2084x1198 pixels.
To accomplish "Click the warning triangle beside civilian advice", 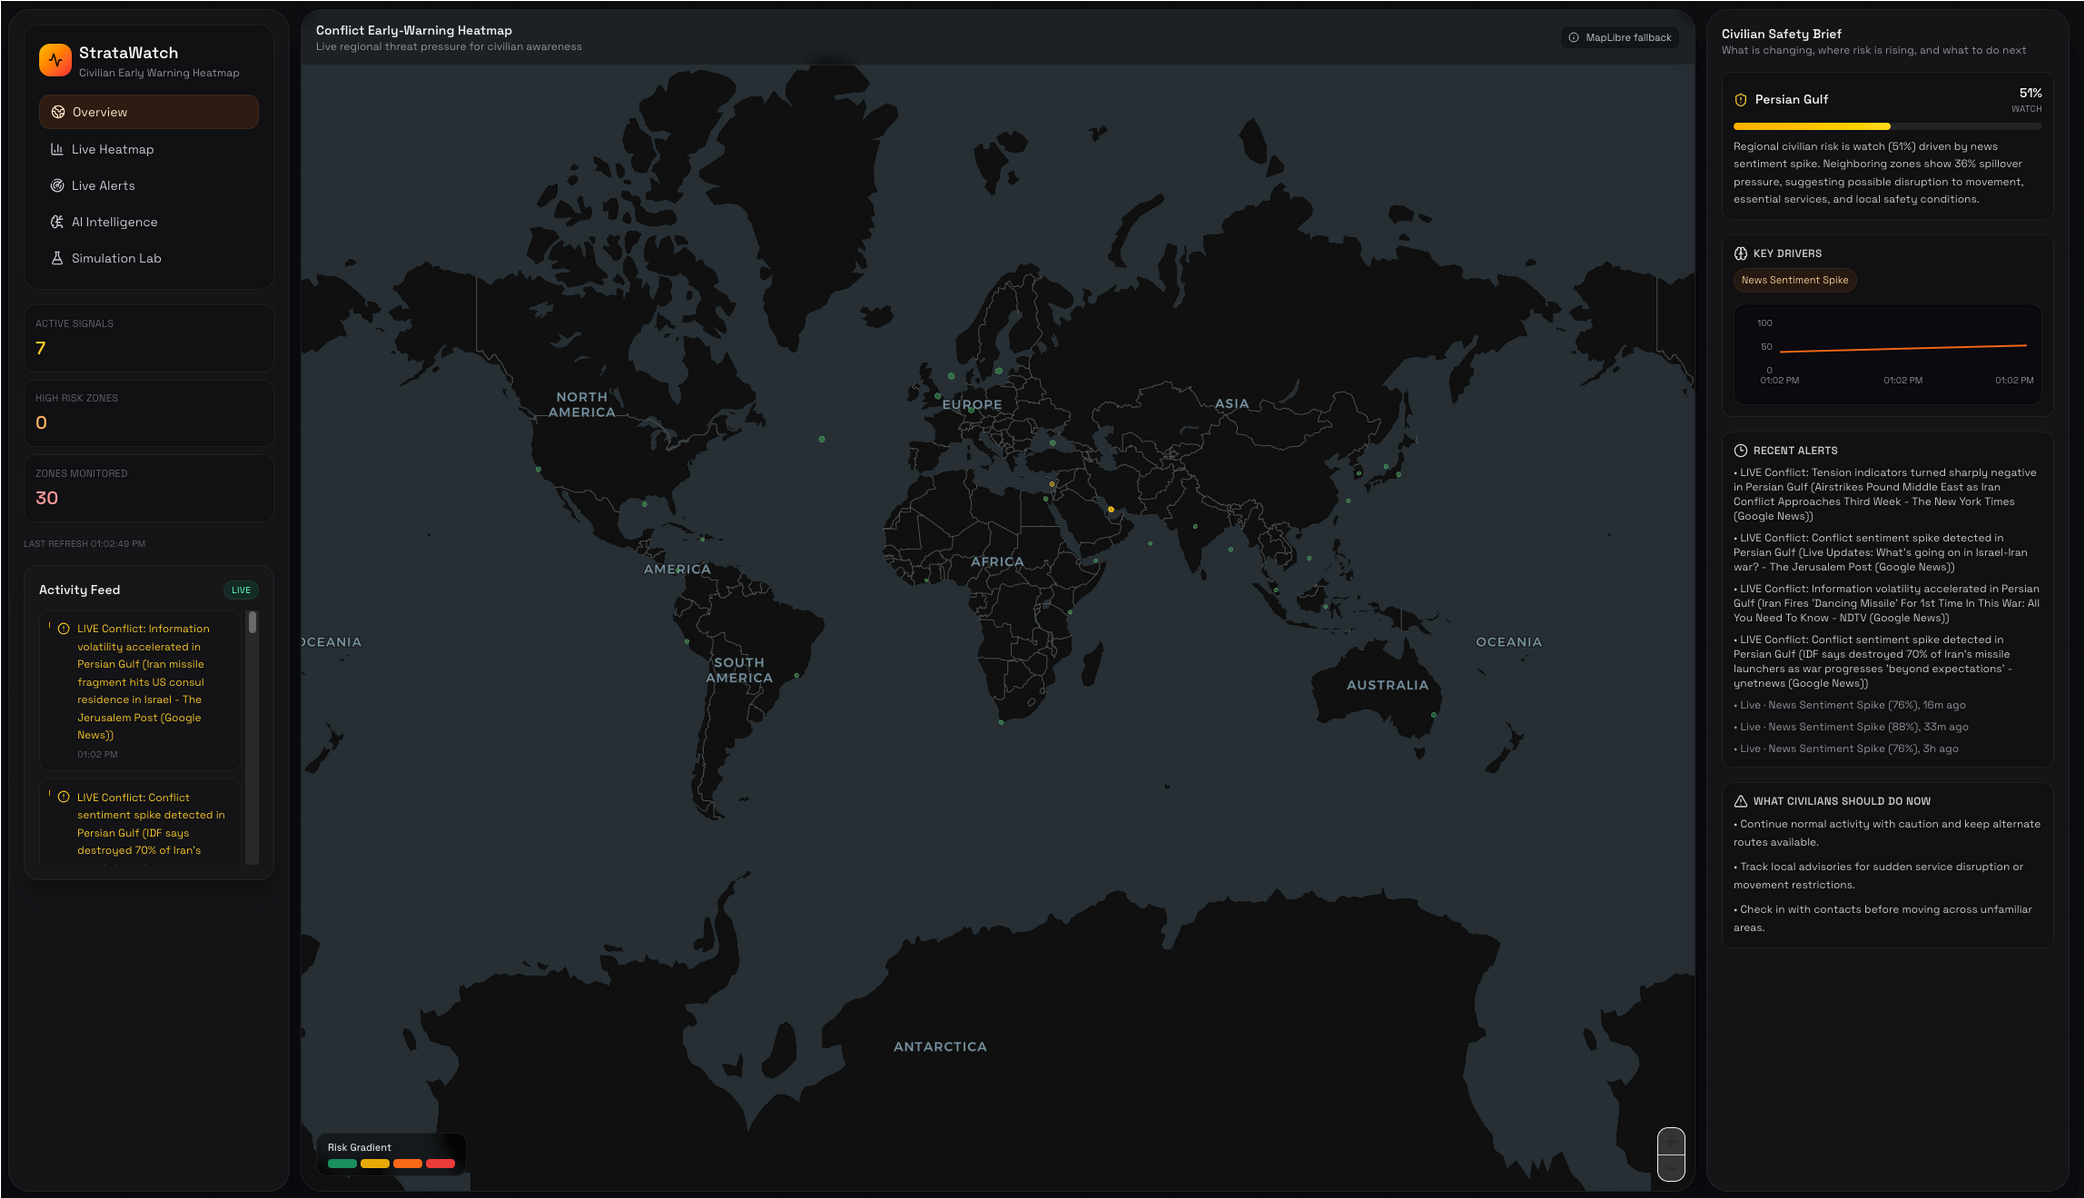I will tap(1740, 801).
